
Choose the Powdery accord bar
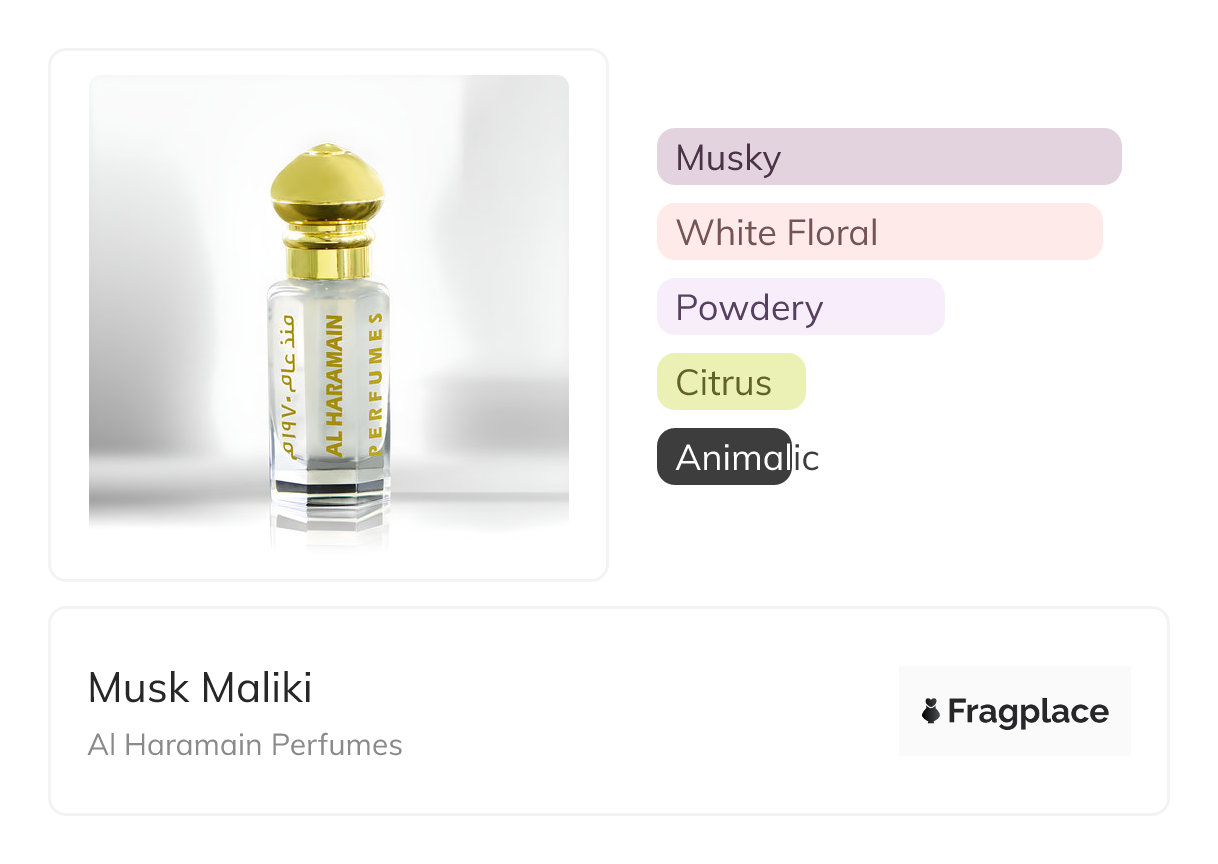[800, 307]
